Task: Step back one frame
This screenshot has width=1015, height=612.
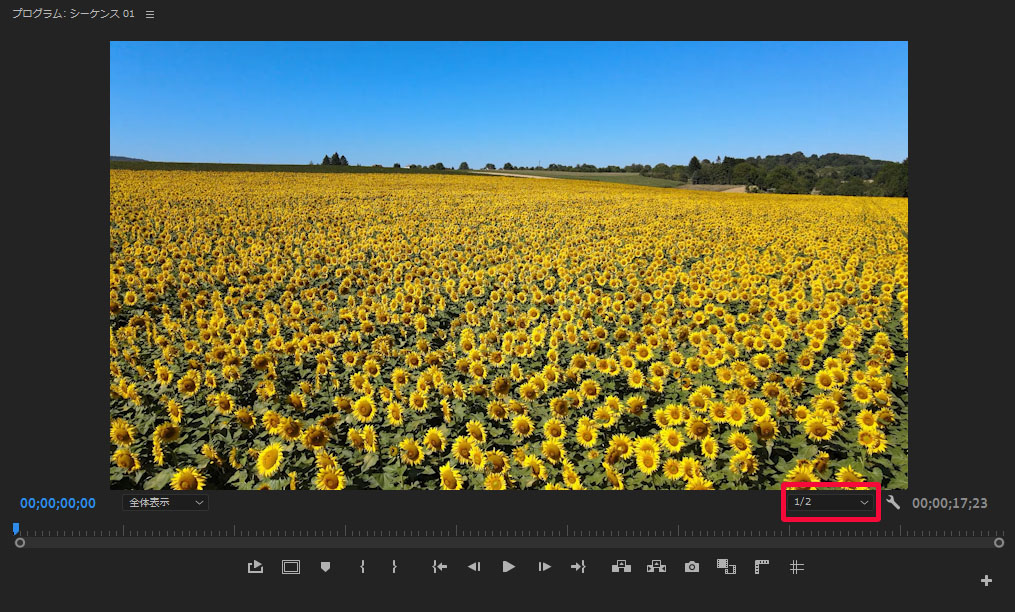Action: tap(474, 567)
